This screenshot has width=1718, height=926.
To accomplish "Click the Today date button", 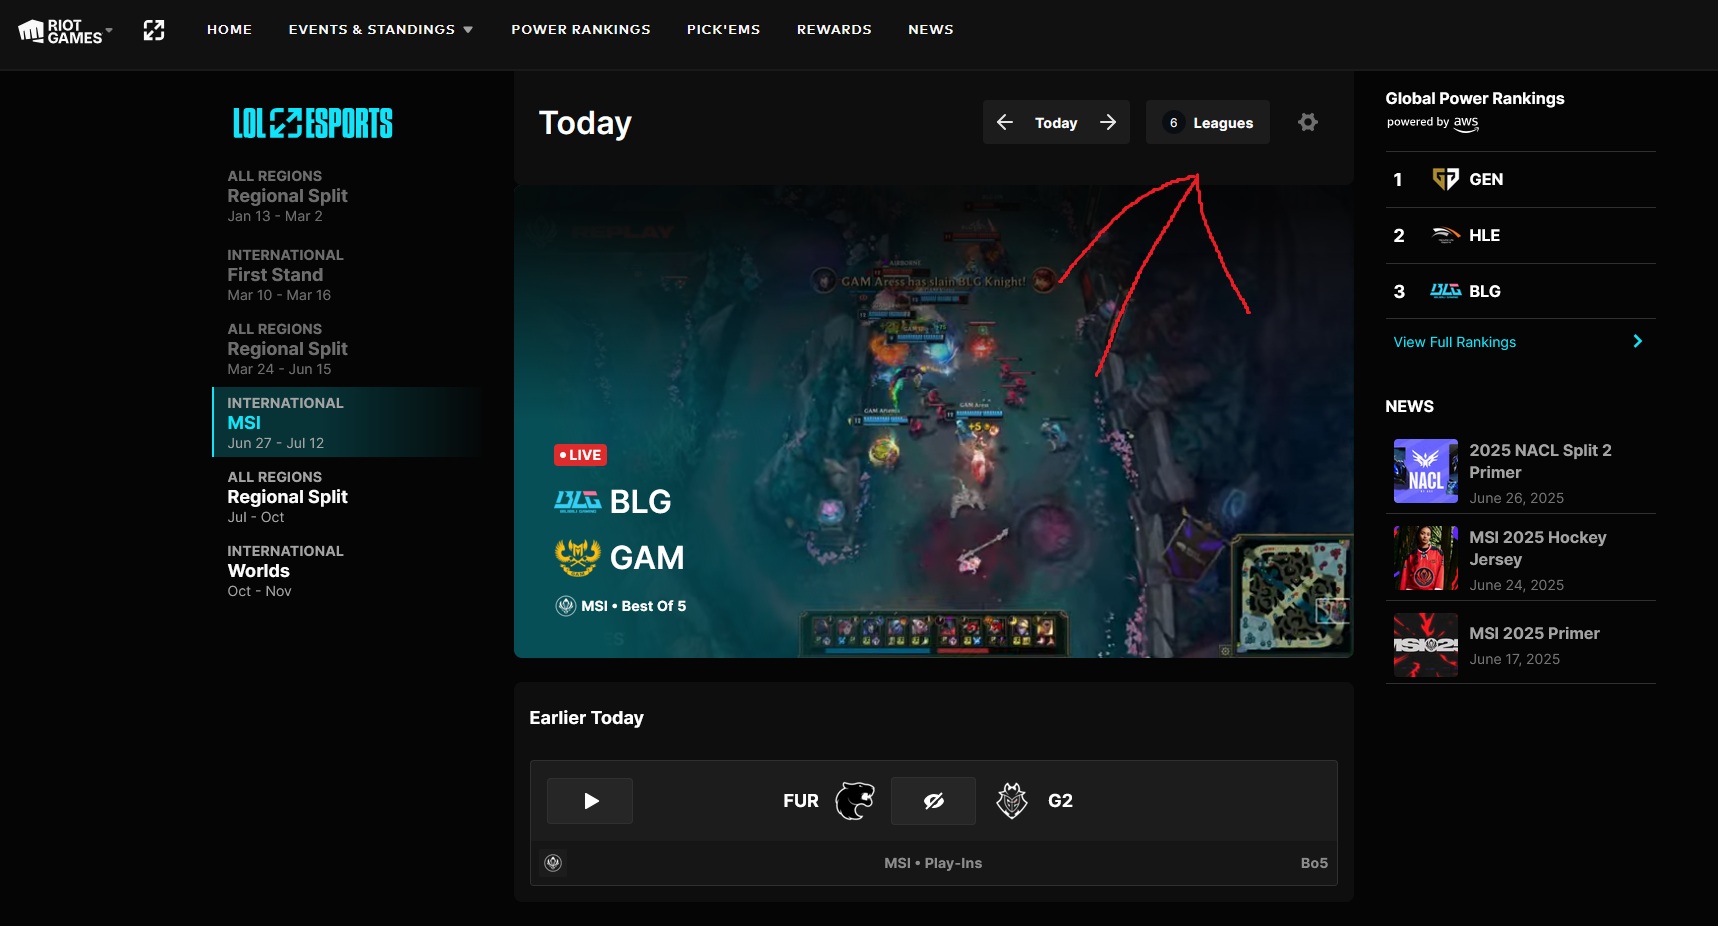I will point(1056,123).
